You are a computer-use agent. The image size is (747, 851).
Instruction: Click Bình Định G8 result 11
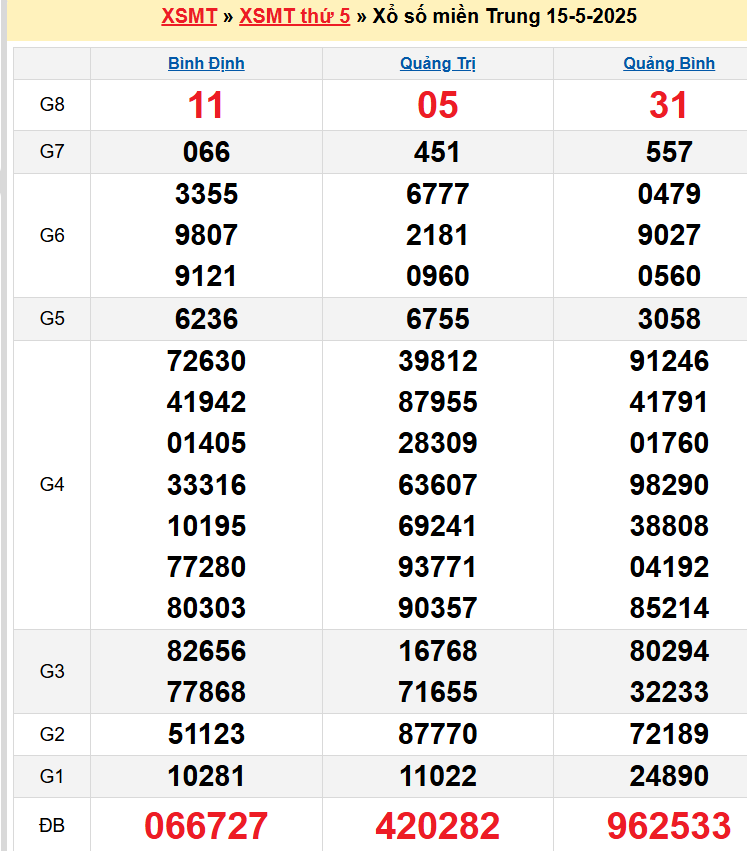pyautogui.click(x=206, y=105)
